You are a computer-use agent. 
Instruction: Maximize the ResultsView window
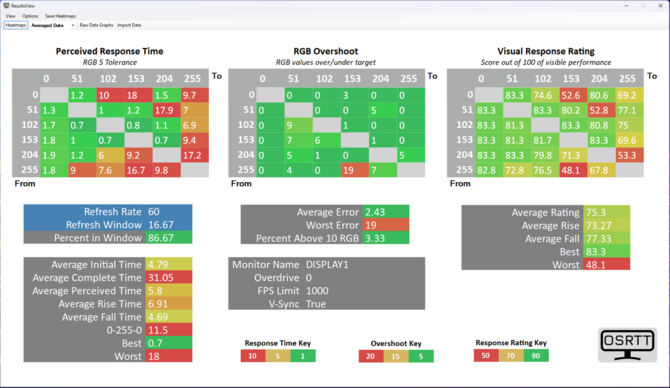point(643,6)
